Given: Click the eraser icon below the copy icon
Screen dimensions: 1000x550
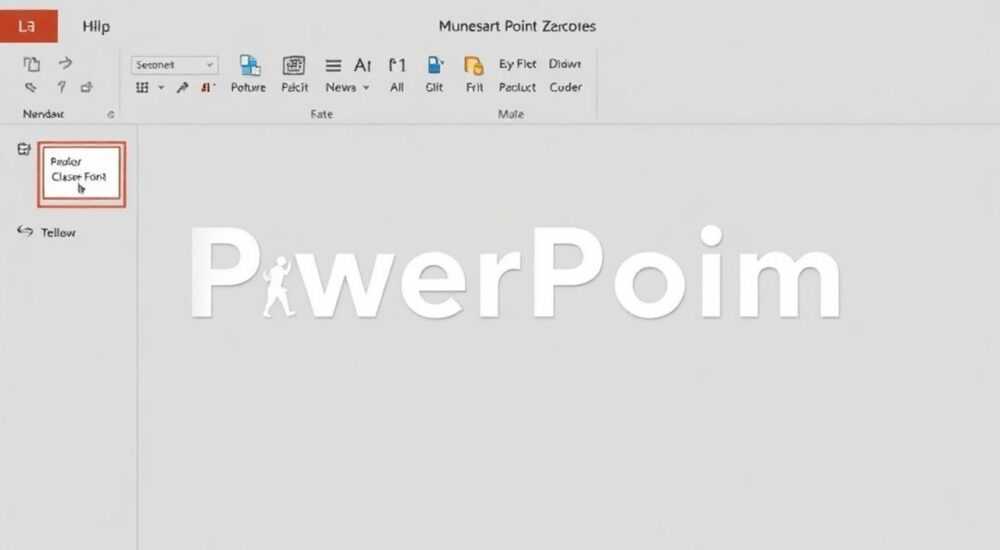Looking at the screenshot, I should [31, 87].
